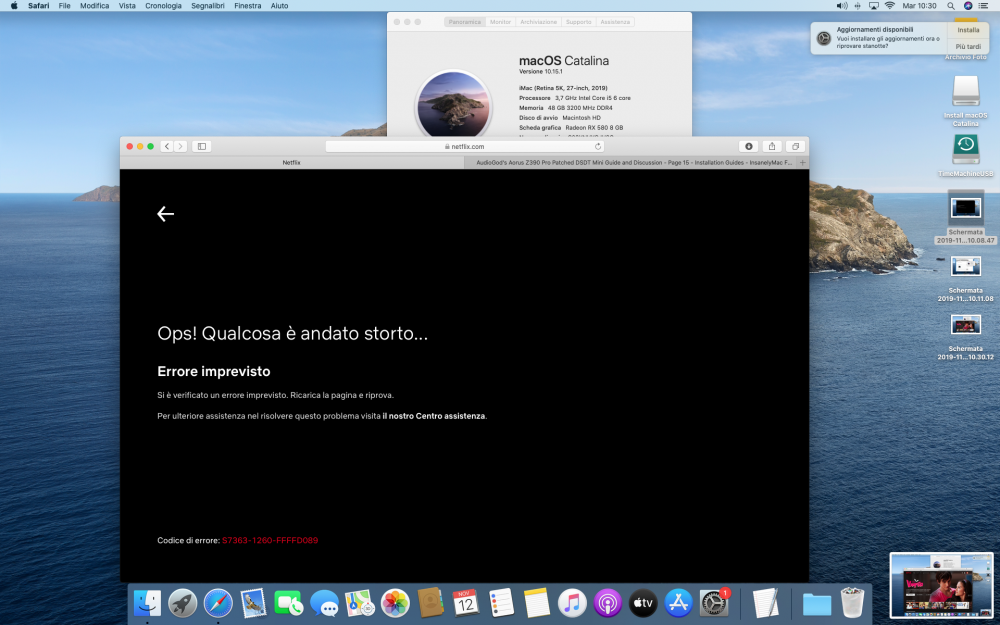Viewport: 1000px width, 625px height.
Task: Open the Downloads folder in the Dock
Action: pos(817,603)
